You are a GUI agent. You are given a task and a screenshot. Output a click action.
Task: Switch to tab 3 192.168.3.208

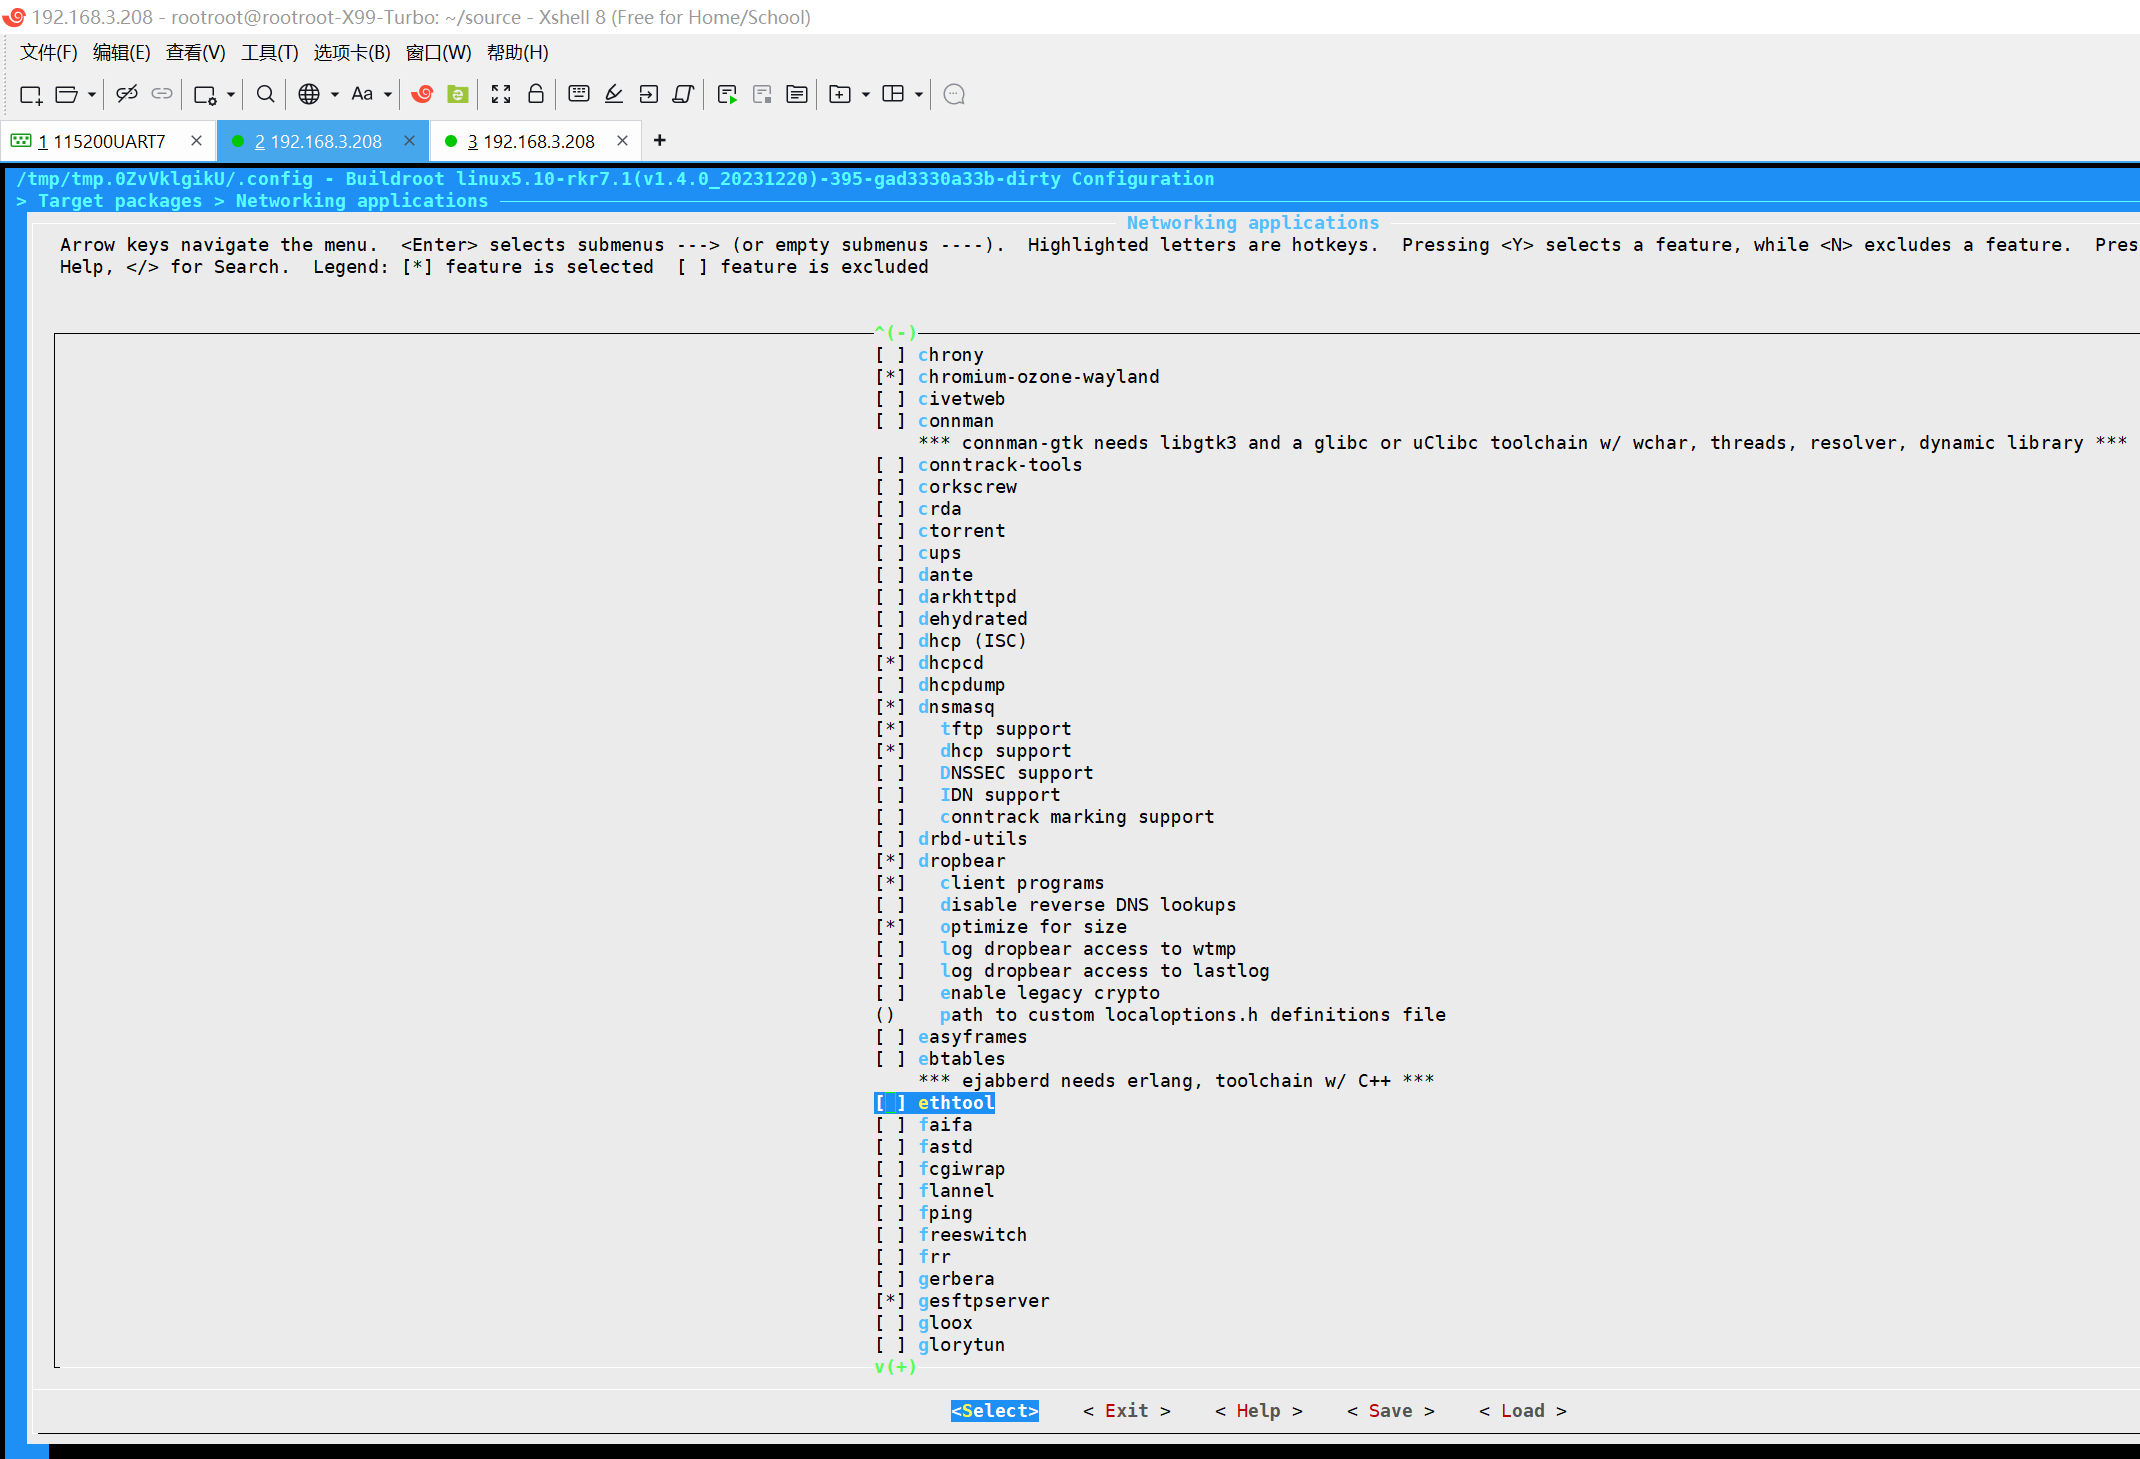[x=531, y=141]
